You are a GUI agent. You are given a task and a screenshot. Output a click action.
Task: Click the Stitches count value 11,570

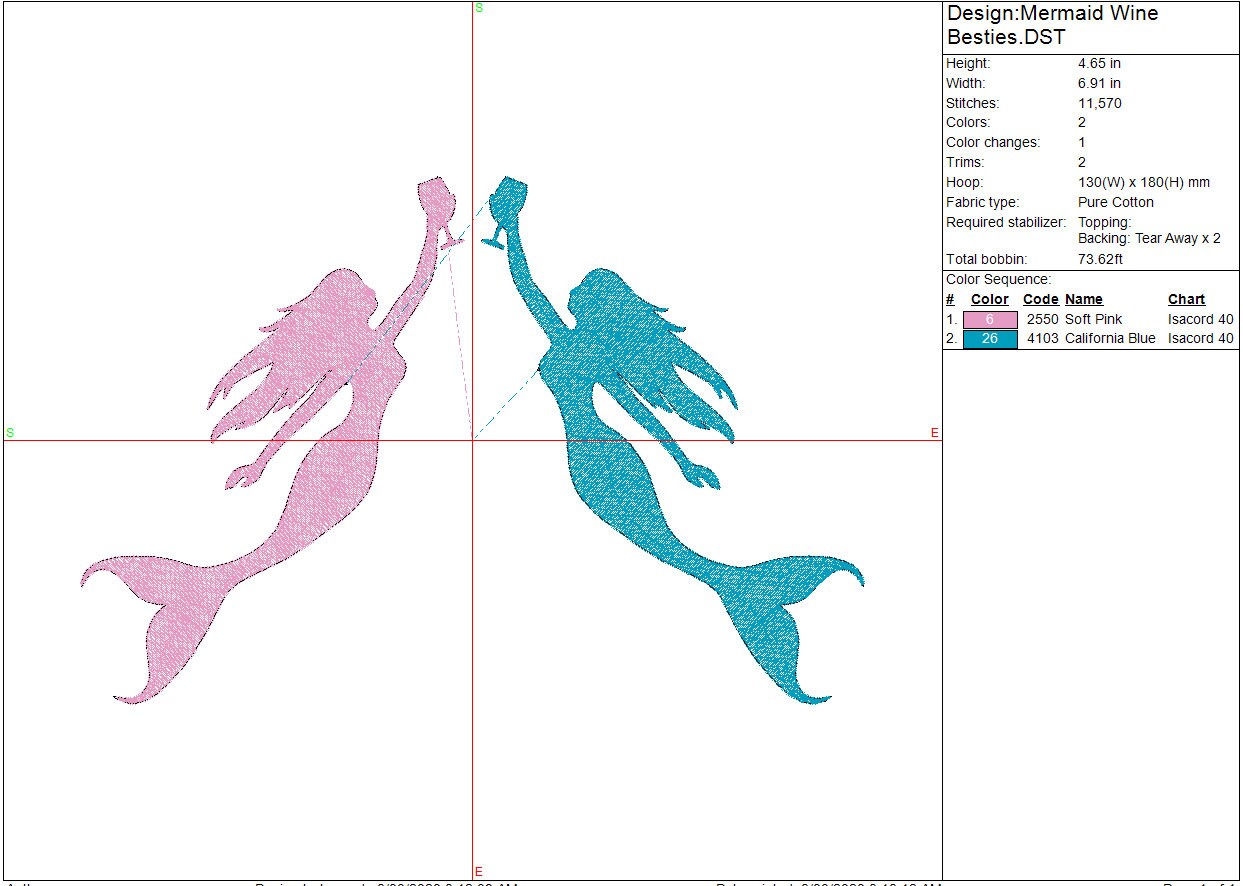pos(1100,103)
